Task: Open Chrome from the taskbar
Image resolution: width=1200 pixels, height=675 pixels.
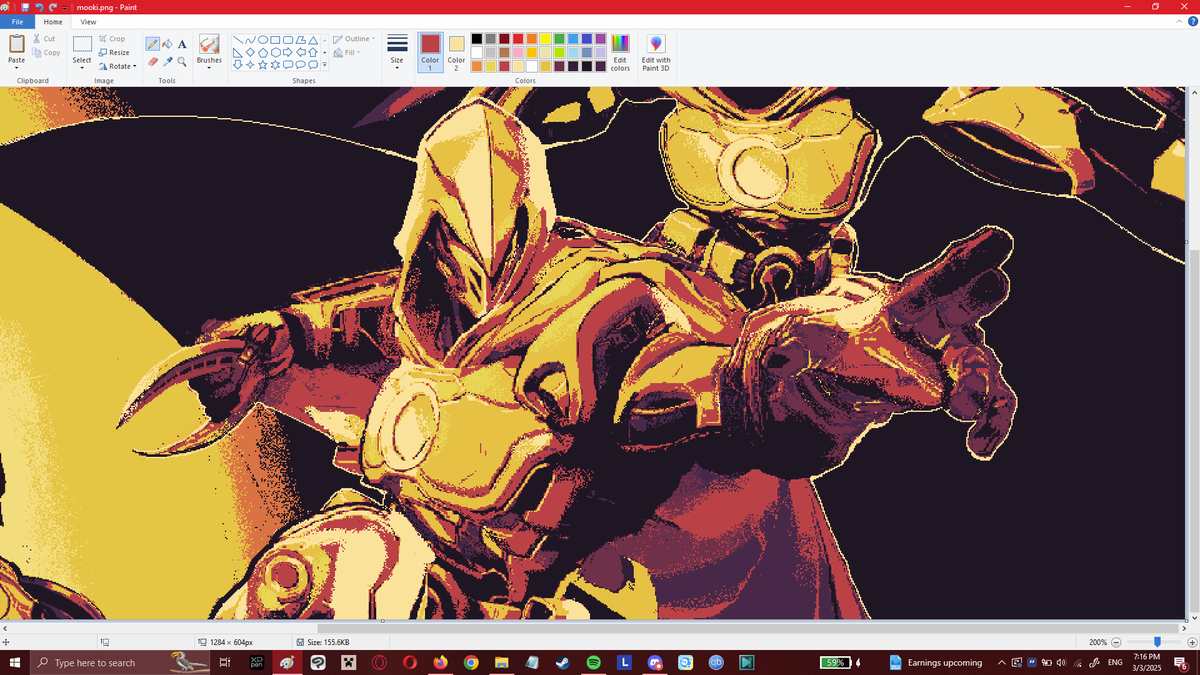Action: click(471, 662)
